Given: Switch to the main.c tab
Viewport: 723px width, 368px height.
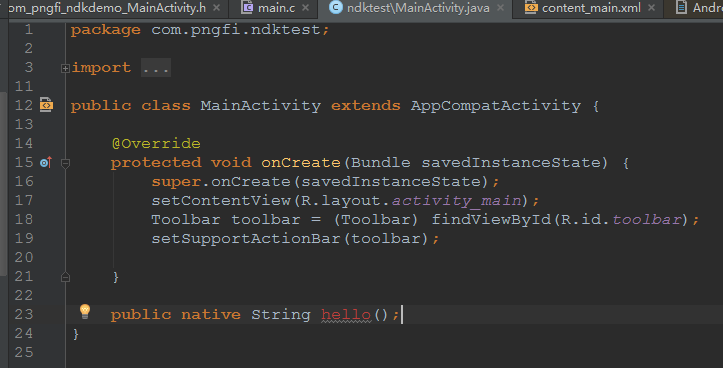Looking at the screenshot, I should (x=276, y=7).
